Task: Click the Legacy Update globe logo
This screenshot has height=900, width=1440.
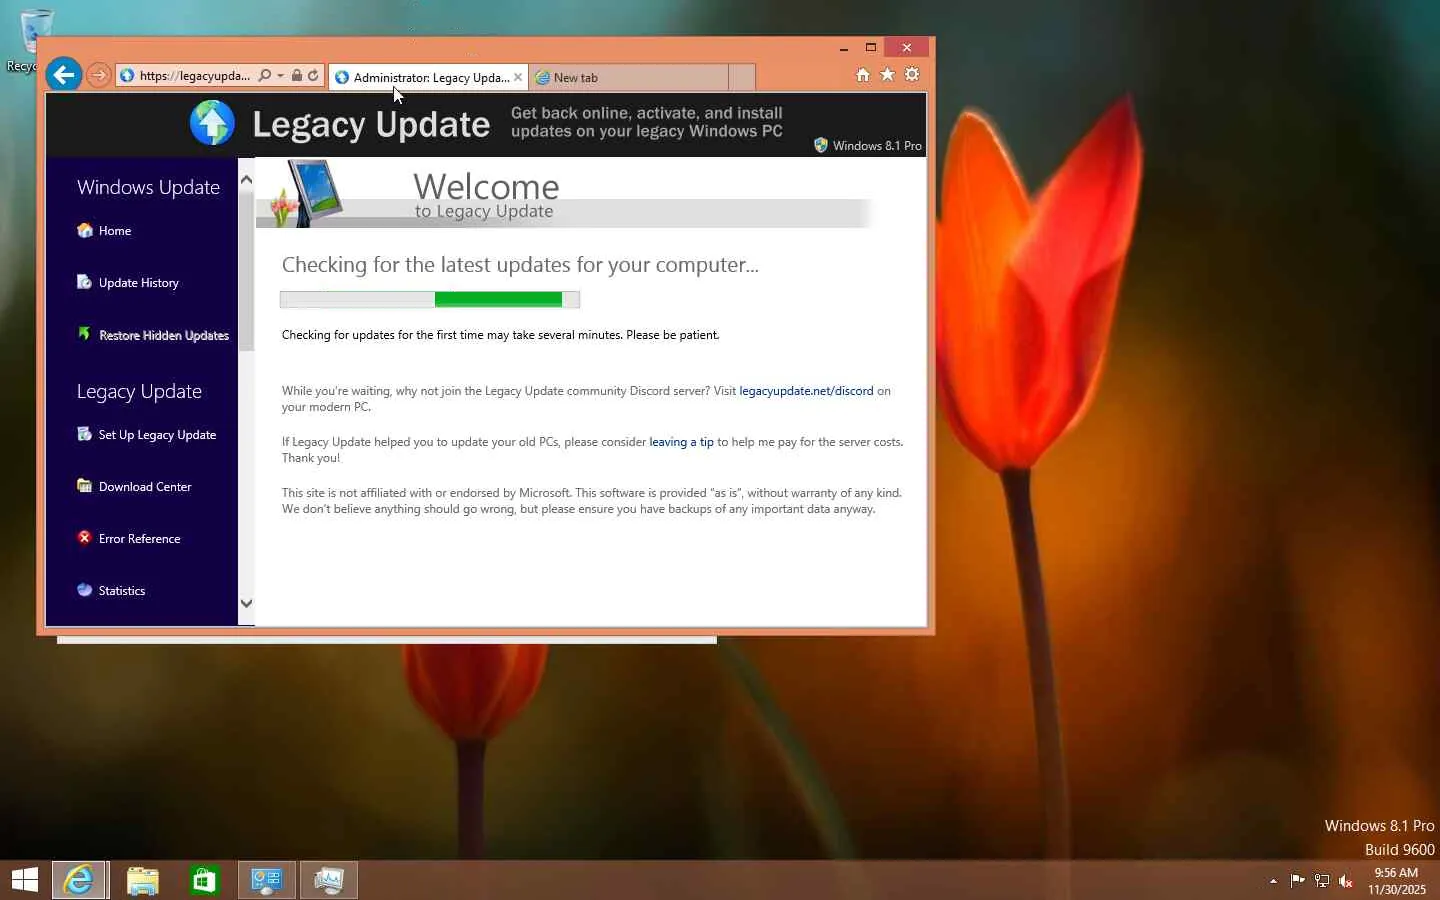Action: 212,124
